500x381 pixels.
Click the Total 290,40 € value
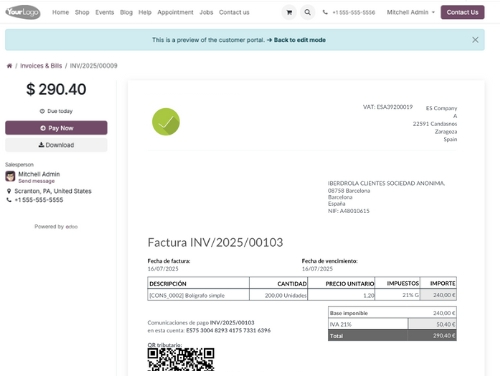[444, 336]
